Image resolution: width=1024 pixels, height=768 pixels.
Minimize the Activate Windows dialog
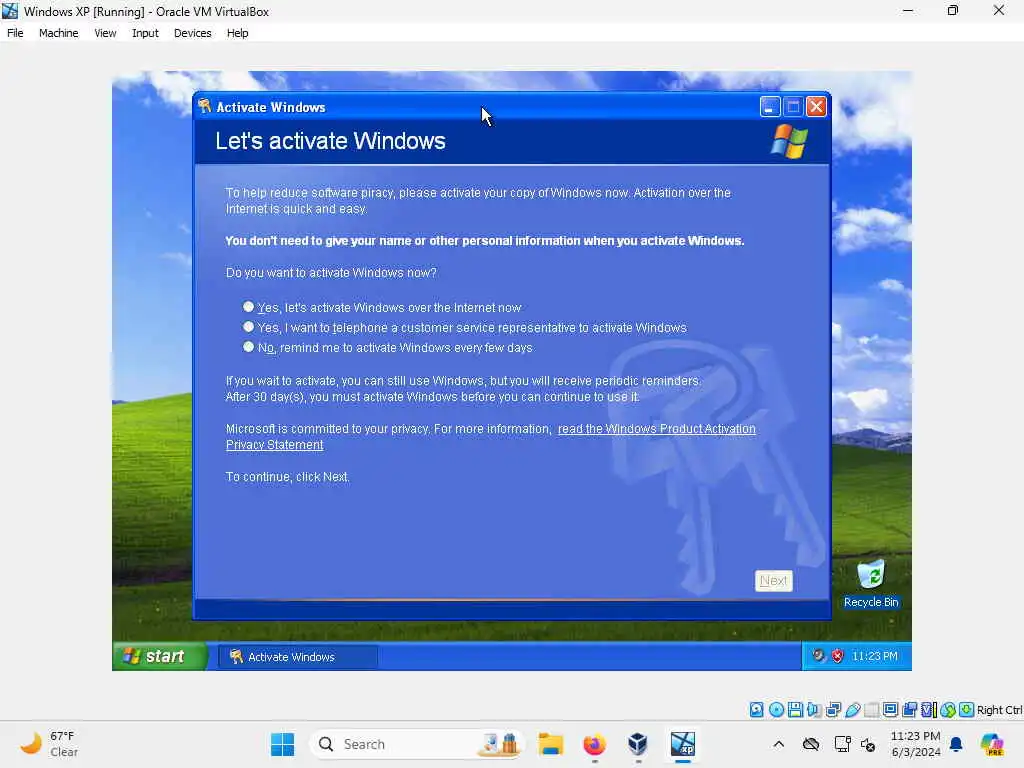click(770, 106)
